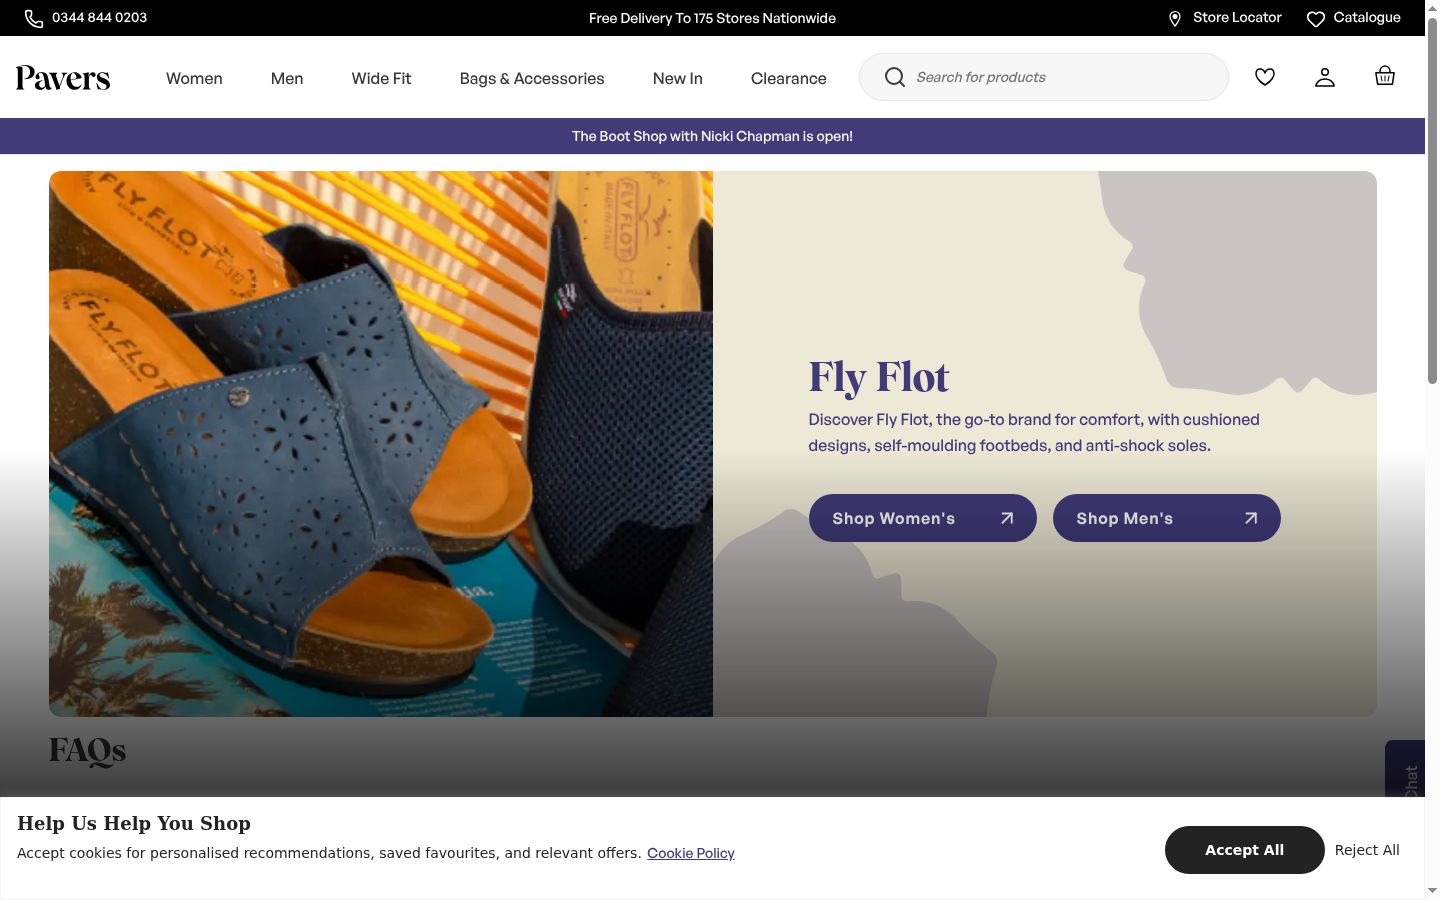Click the Store Locator map pin icon
The image size is (1440, 900).
(1175, 18)
